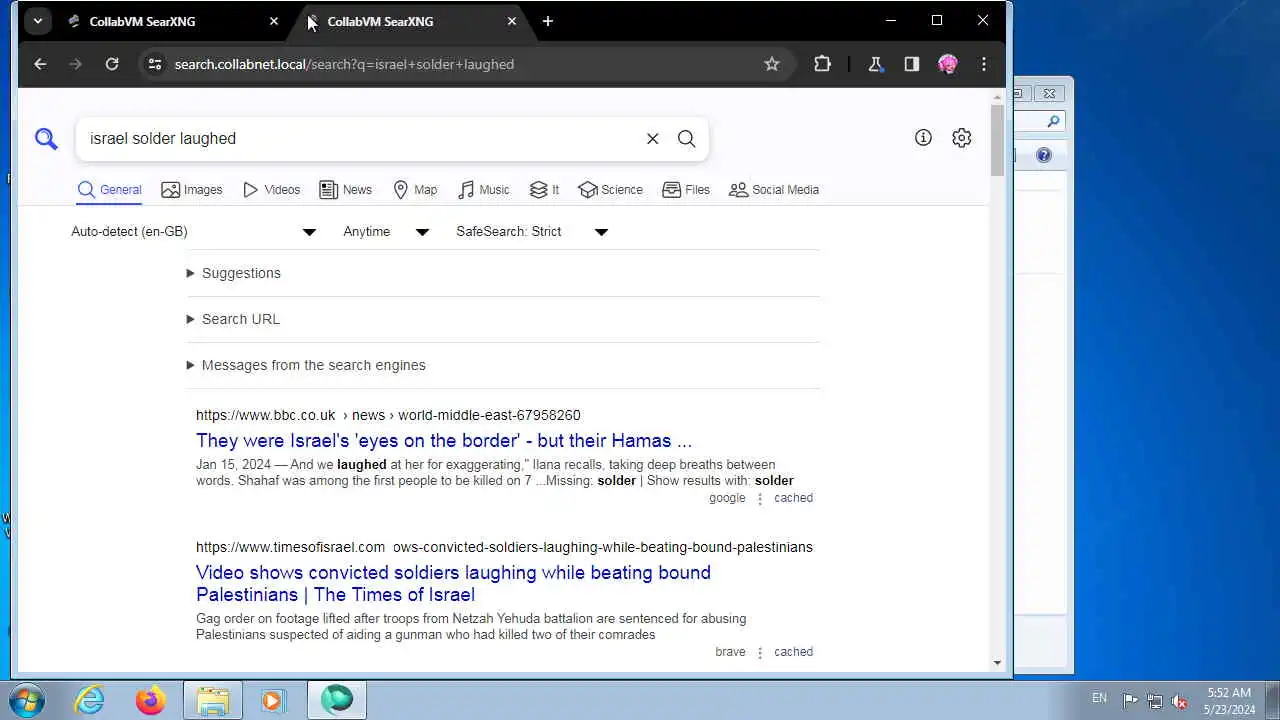Click the browser address bar URL

click(344, 64)
